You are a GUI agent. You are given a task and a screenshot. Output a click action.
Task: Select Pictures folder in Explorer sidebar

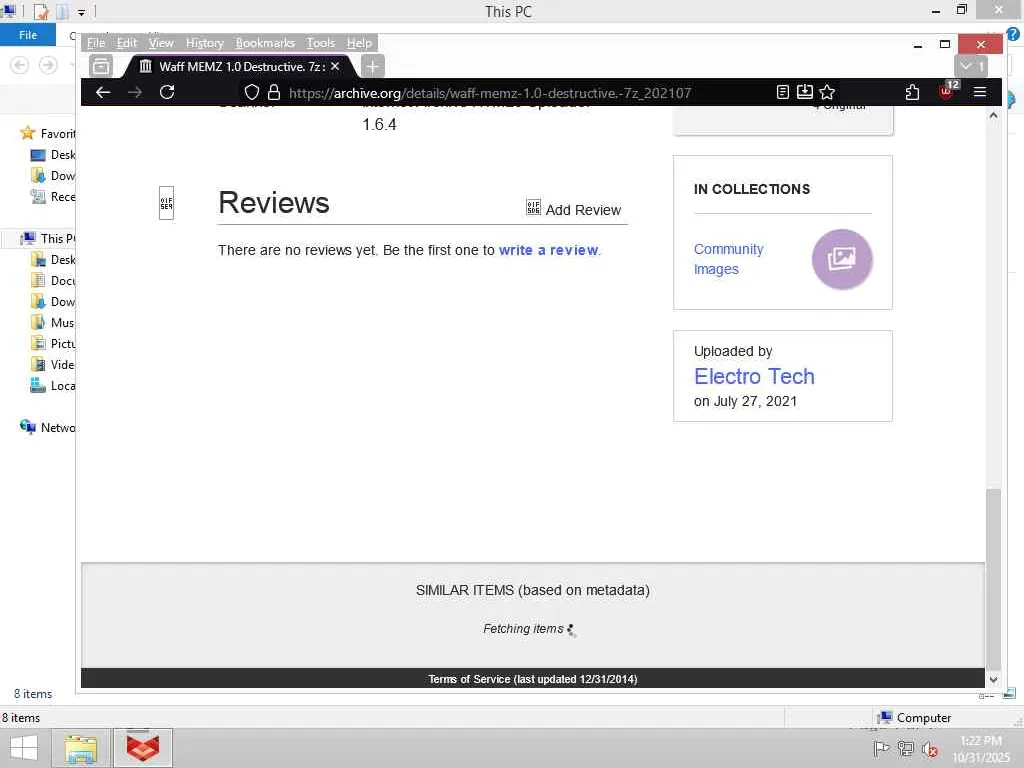pos(52,344)
